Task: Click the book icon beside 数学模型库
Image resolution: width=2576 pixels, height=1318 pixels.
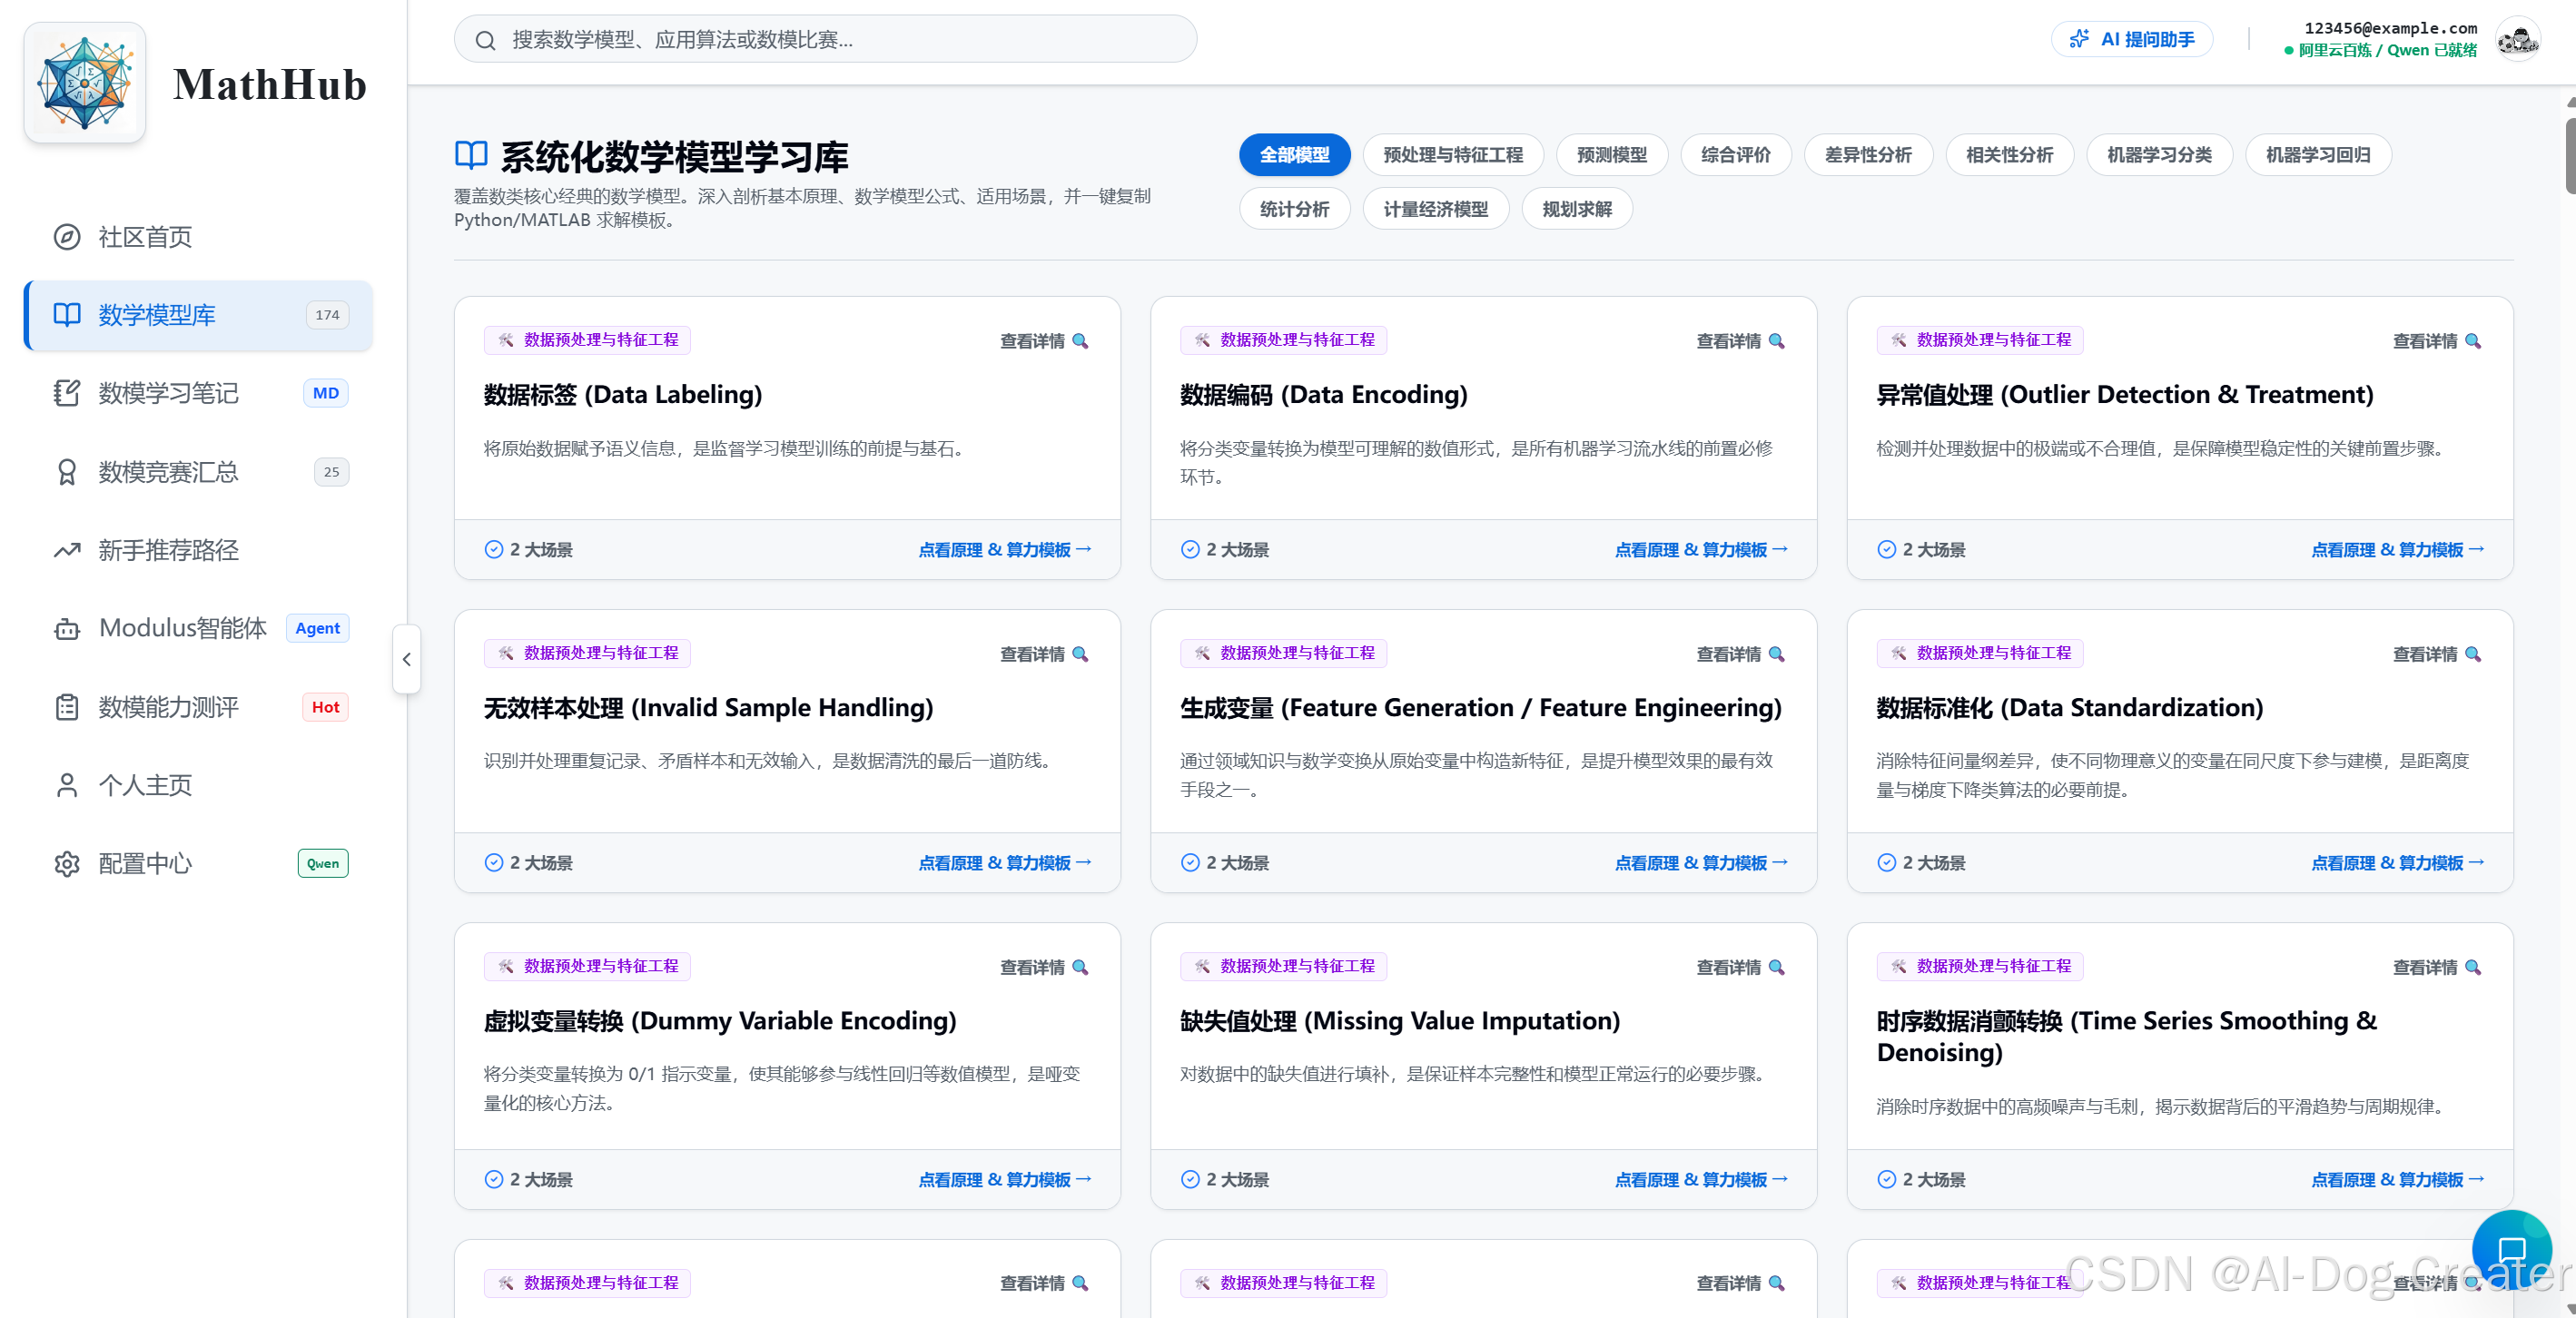Action: pos(67,315)
